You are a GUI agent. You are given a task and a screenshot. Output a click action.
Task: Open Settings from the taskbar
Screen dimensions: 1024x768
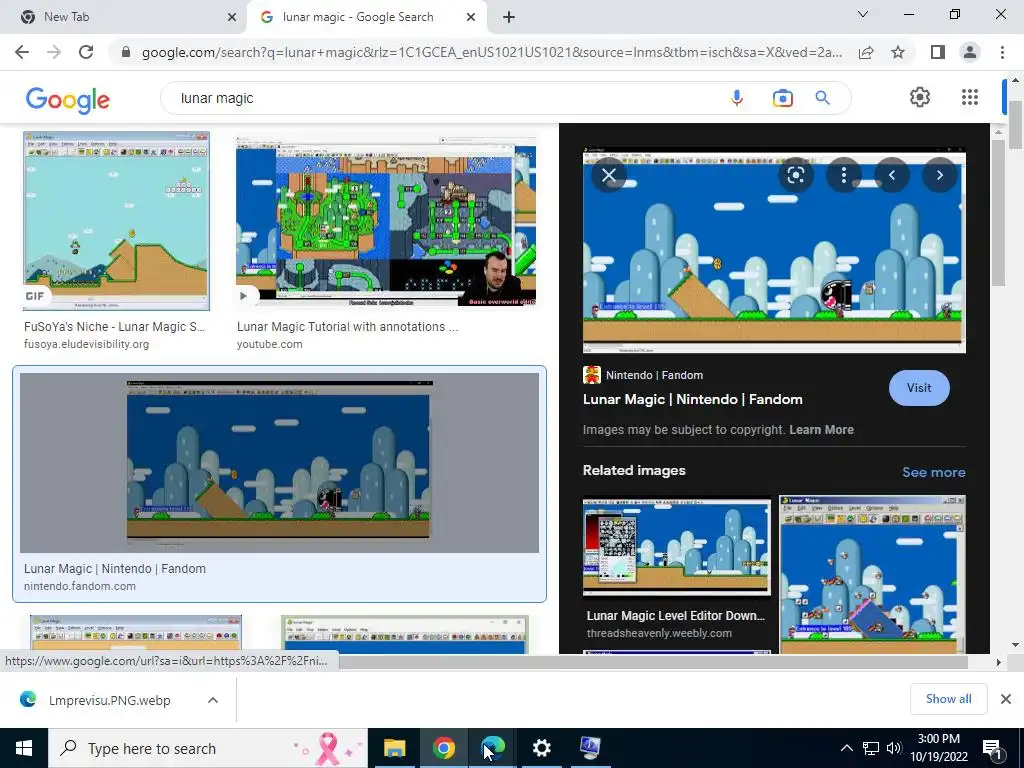tap(541, 748)
